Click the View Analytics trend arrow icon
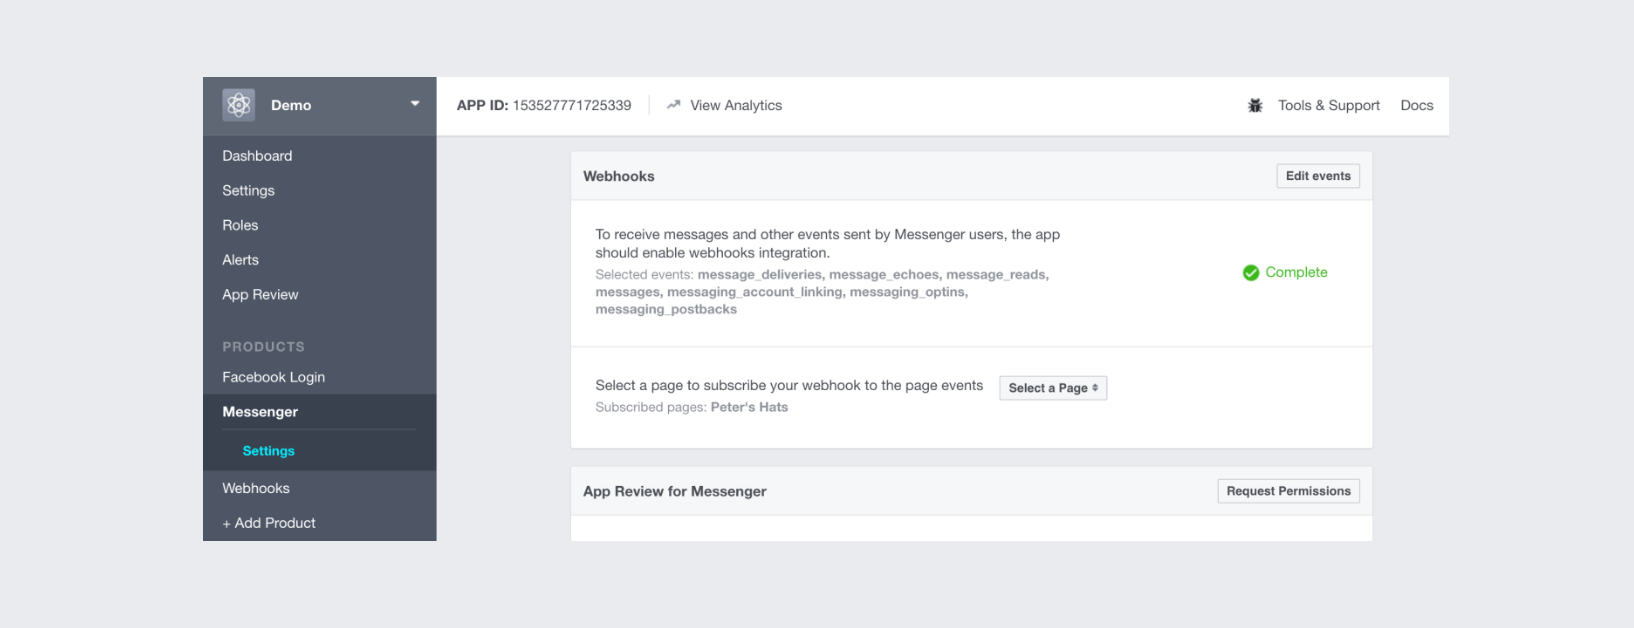 [x=674, y=105]
